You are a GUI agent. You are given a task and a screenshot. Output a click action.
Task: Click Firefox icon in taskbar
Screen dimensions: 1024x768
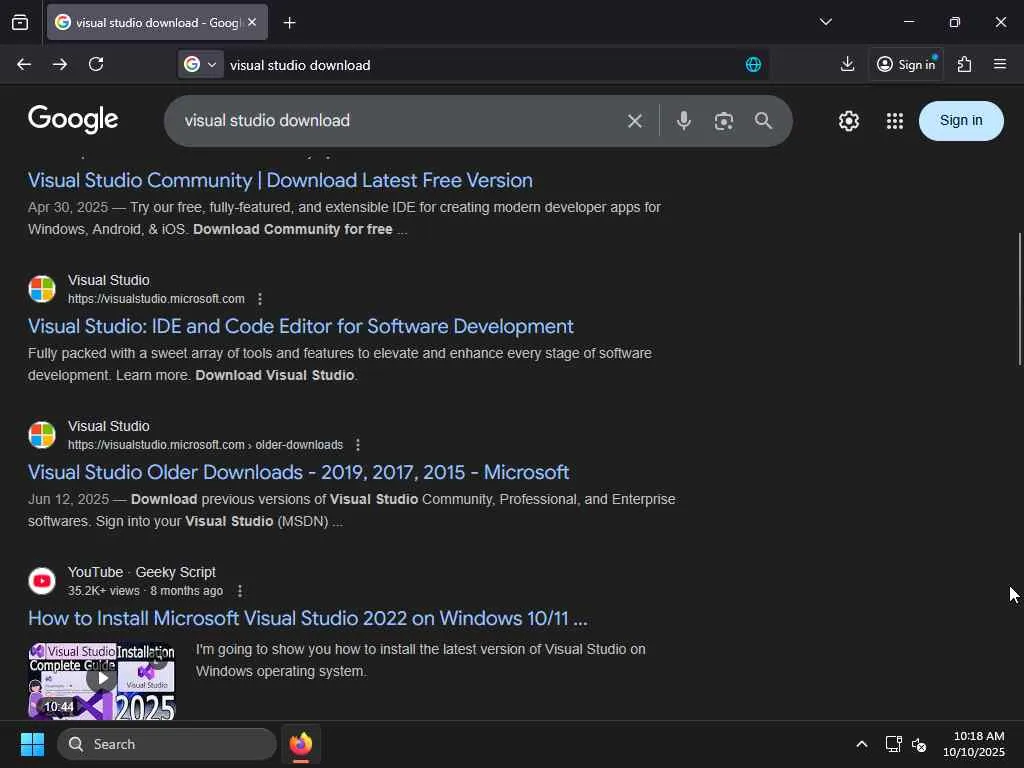click(x=300, y=744)
